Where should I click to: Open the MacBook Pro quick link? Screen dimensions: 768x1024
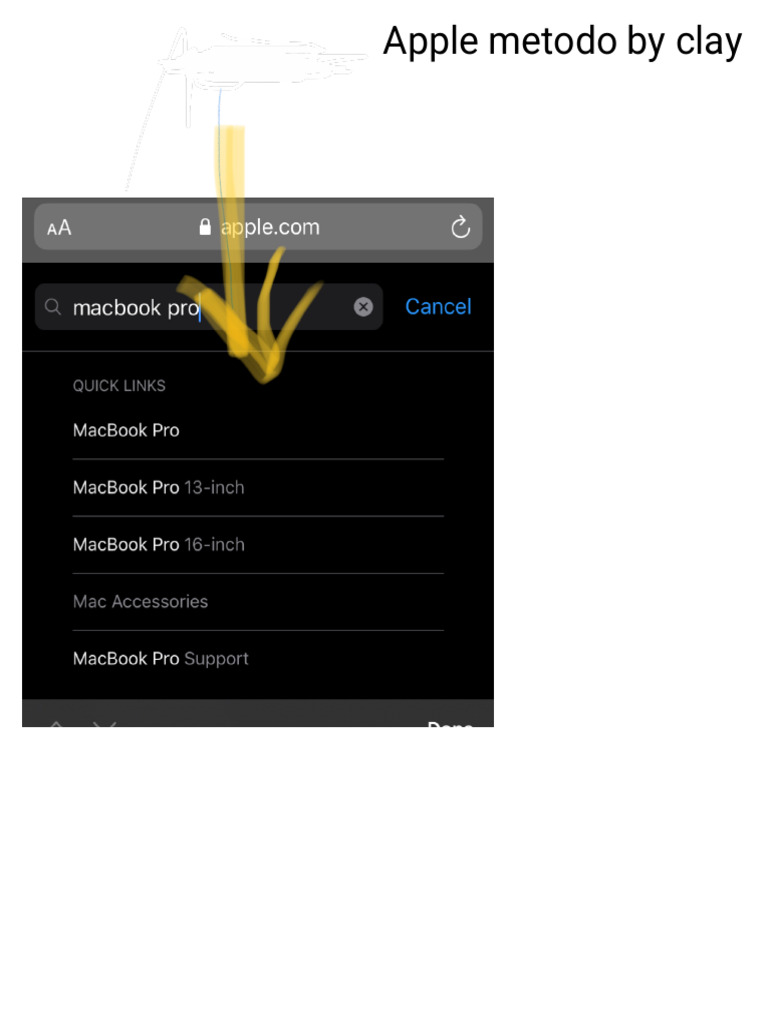pos(126,430)
